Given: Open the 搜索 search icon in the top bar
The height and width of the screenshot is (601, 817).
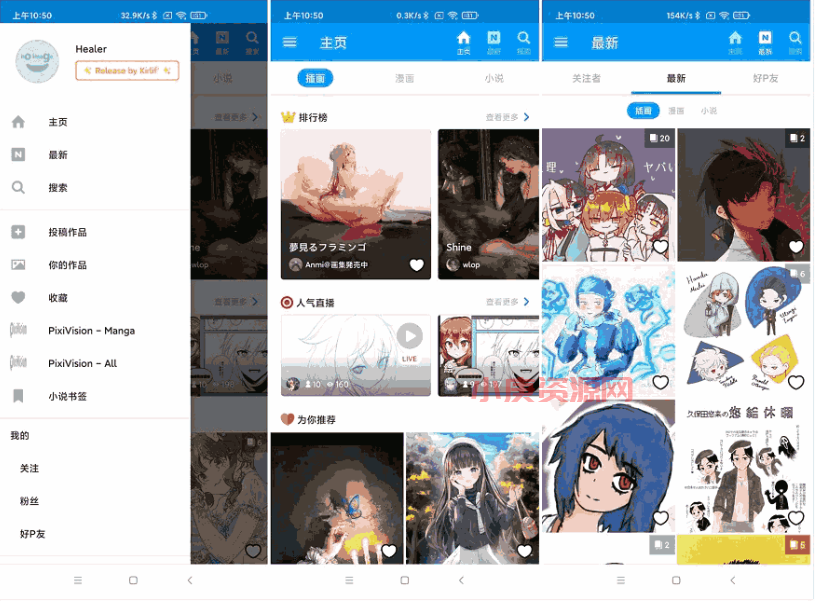Looking at the screenshot, I should [x=524, y=40].
